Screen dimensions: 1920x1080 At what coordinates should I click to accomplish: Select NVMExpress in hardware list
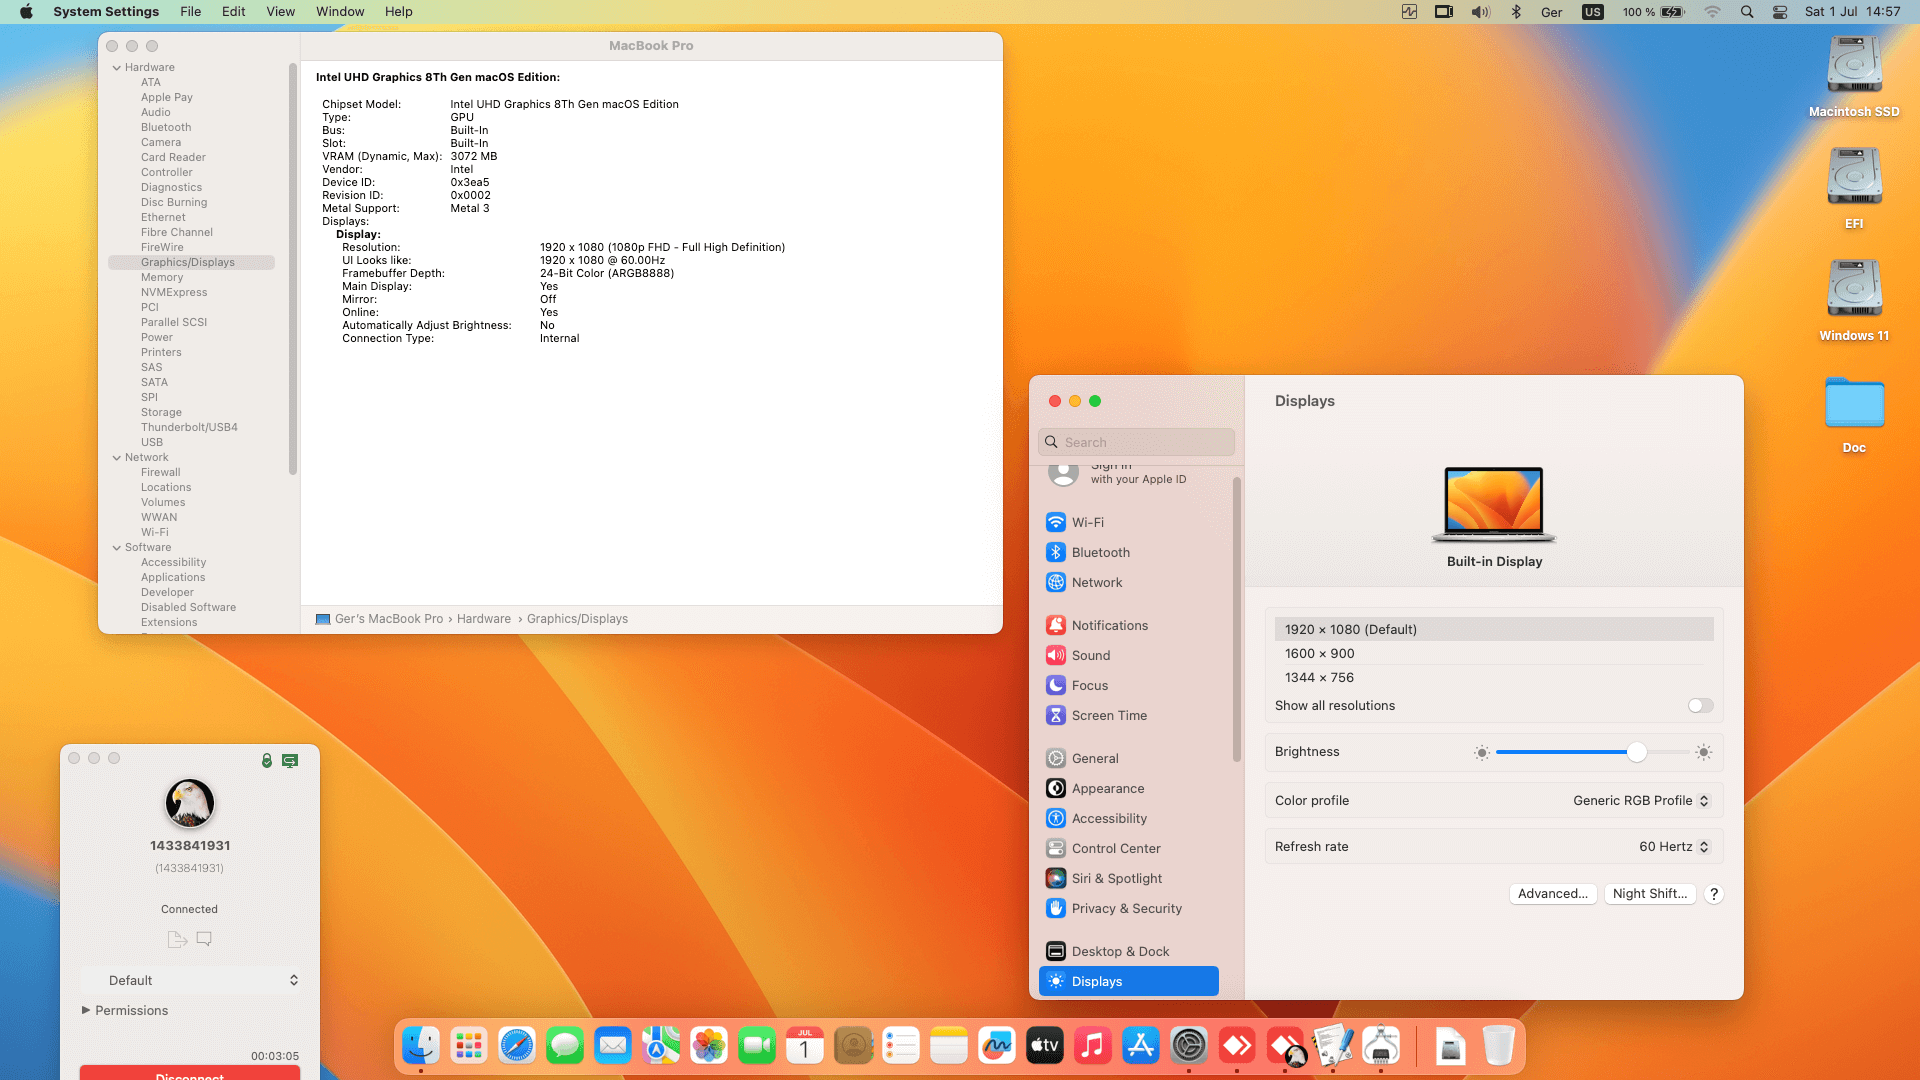pyautogui.click(x=174, y=293)
